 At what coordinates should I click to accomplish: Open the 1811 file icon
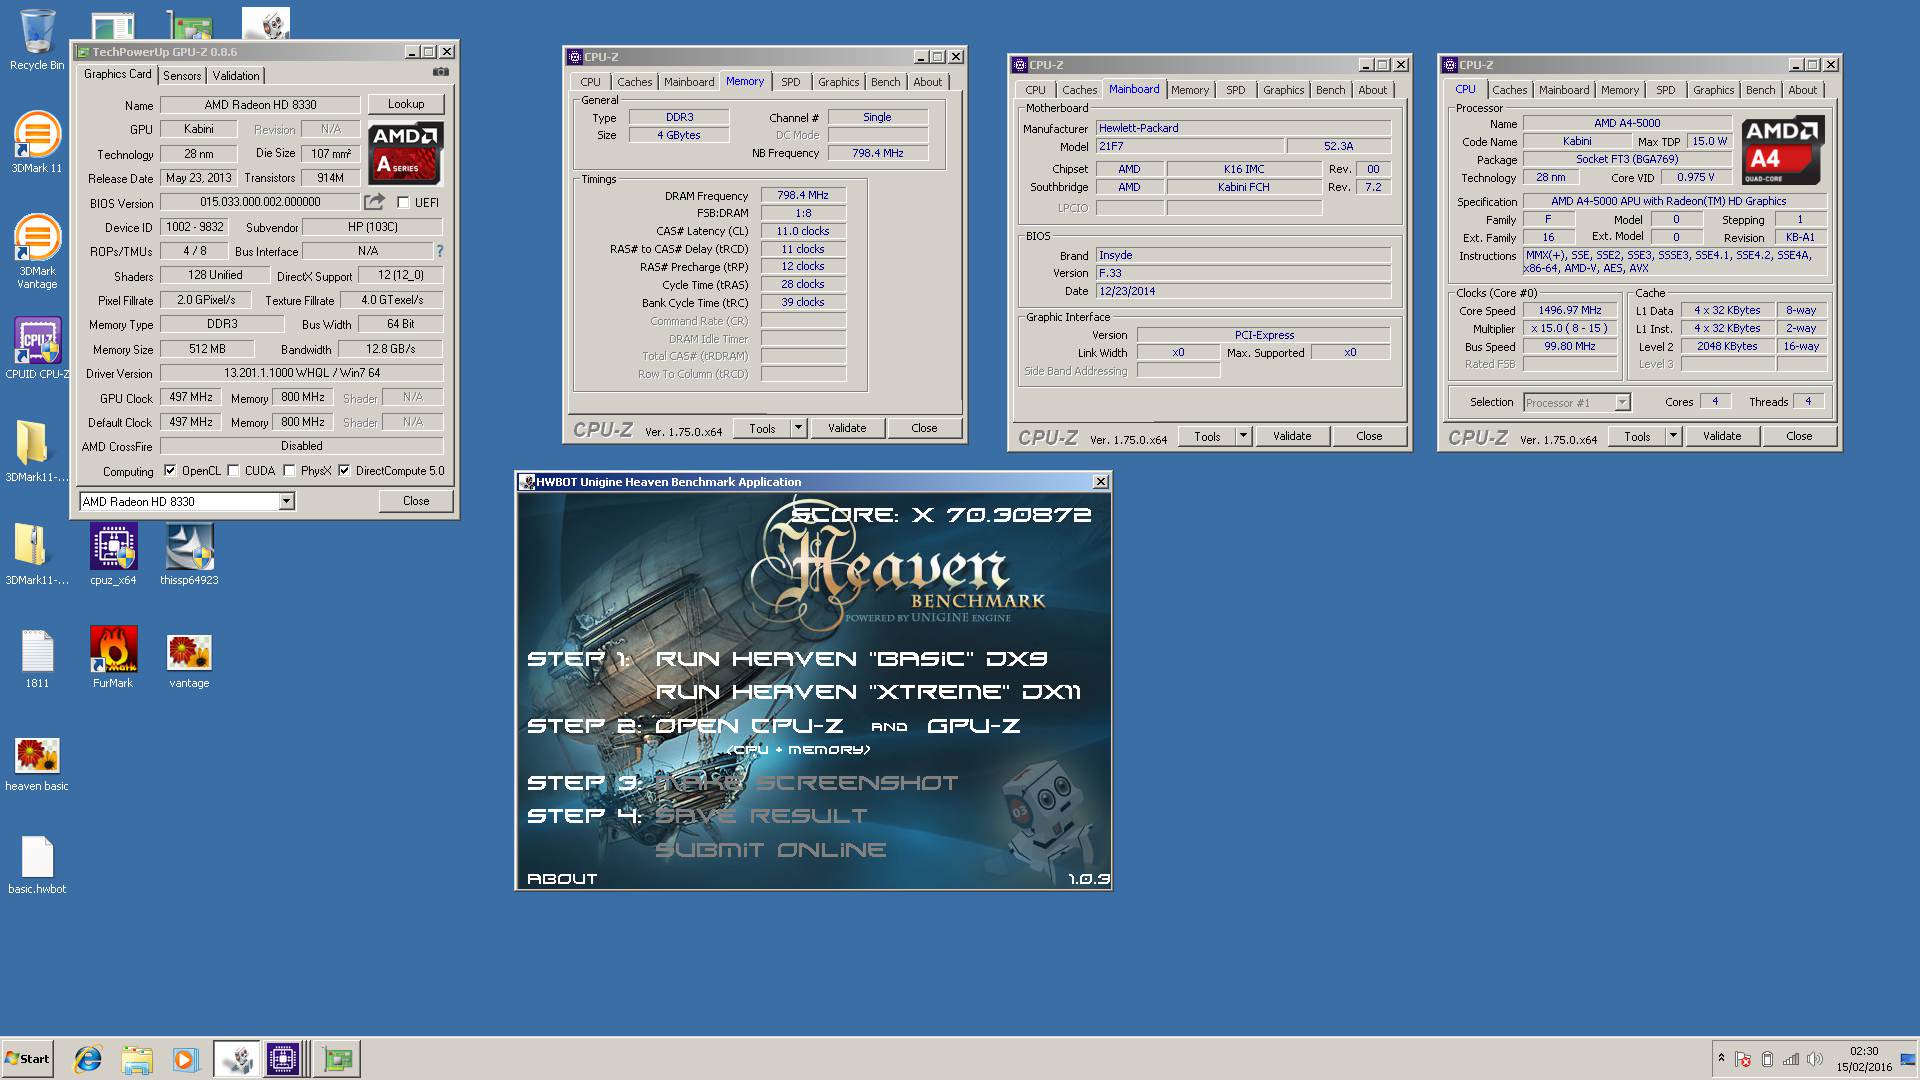pos(37,658)
